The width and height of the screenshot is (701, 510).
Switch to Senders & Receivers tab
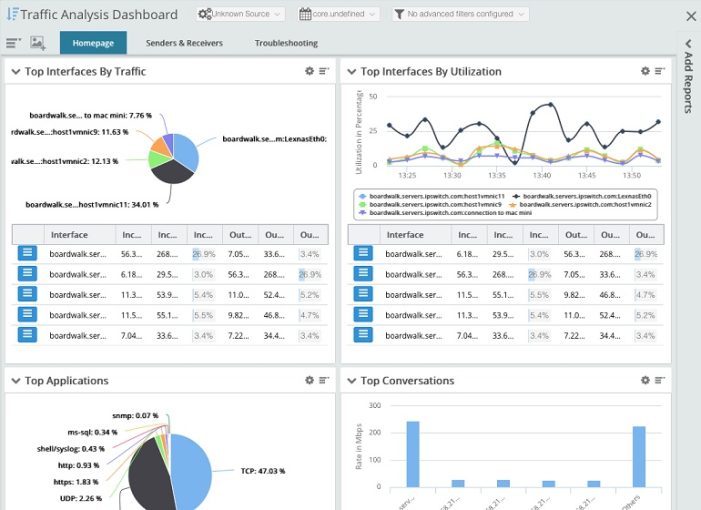pos(184,43)
